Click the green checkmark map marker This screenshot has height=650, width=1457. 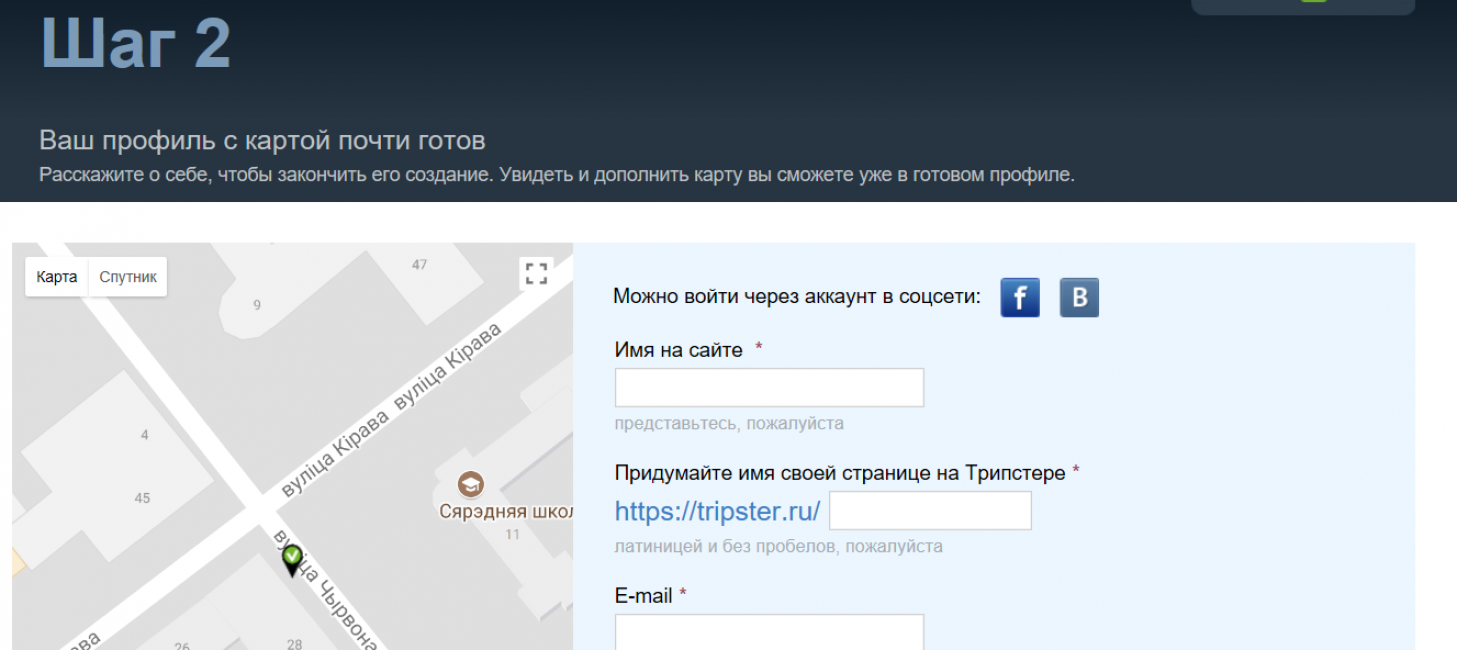pyautogui.click(x=292, y=558)
